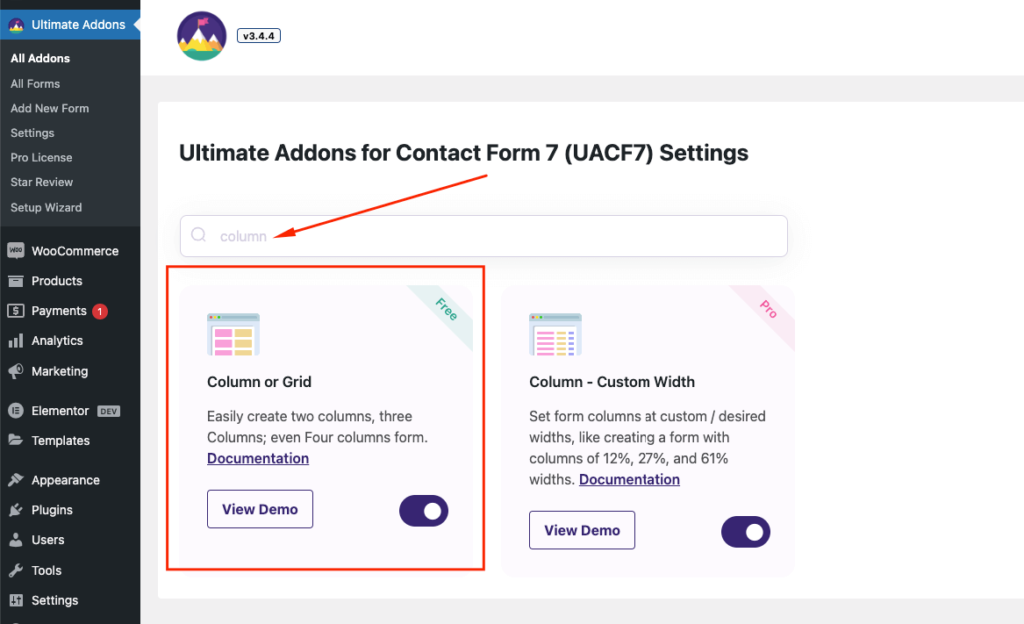Open the Documentation link for Column - Custom Width

[629, 479]
